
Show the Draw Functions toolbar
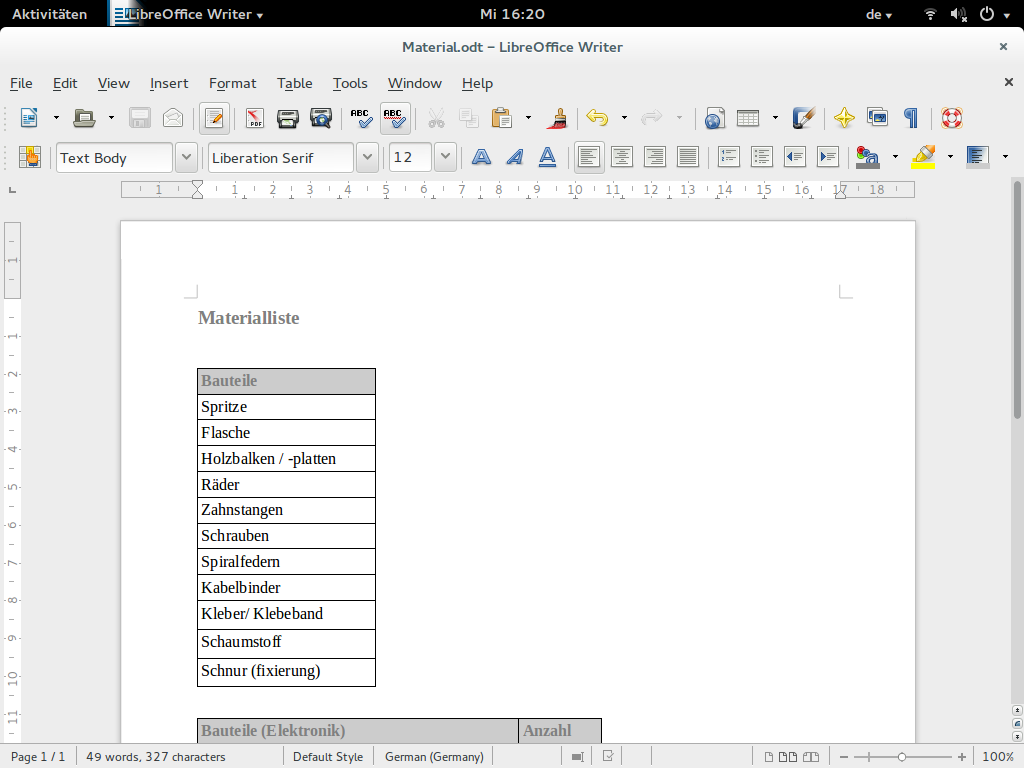tap(804, 118)
